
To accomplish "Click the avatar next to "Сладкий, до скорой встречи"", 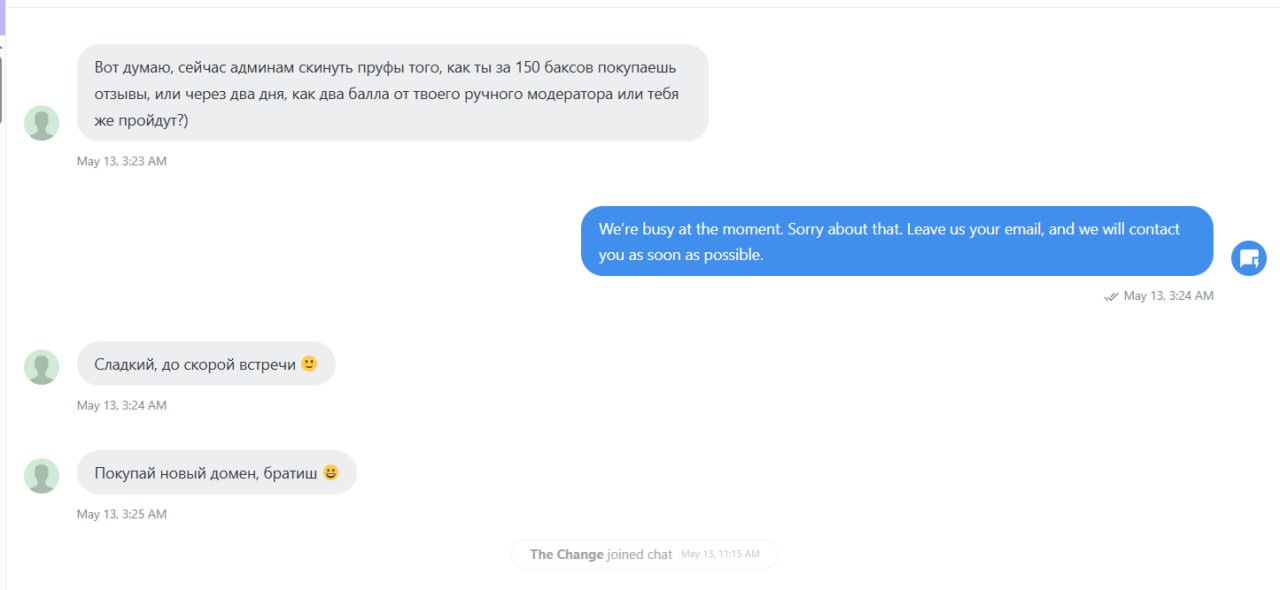I will 42,367.
